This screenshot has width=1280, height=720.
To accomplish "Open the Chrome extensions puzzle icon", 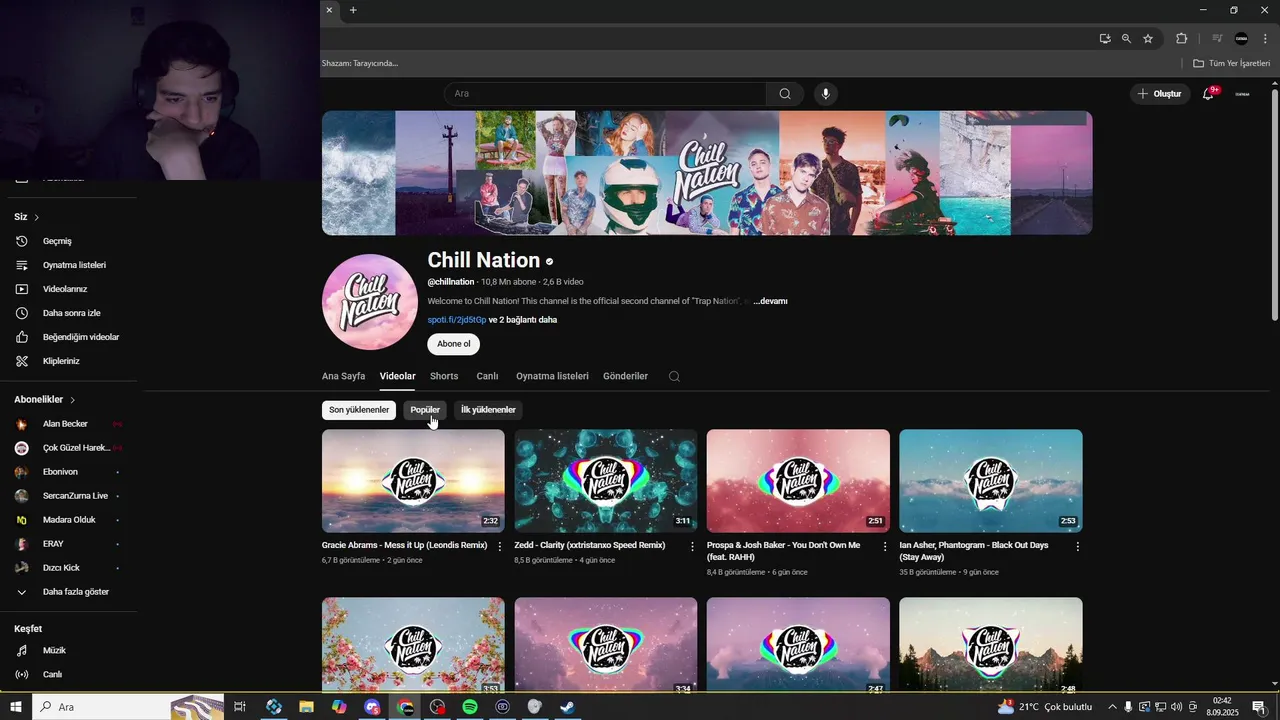I will 1181,38.
